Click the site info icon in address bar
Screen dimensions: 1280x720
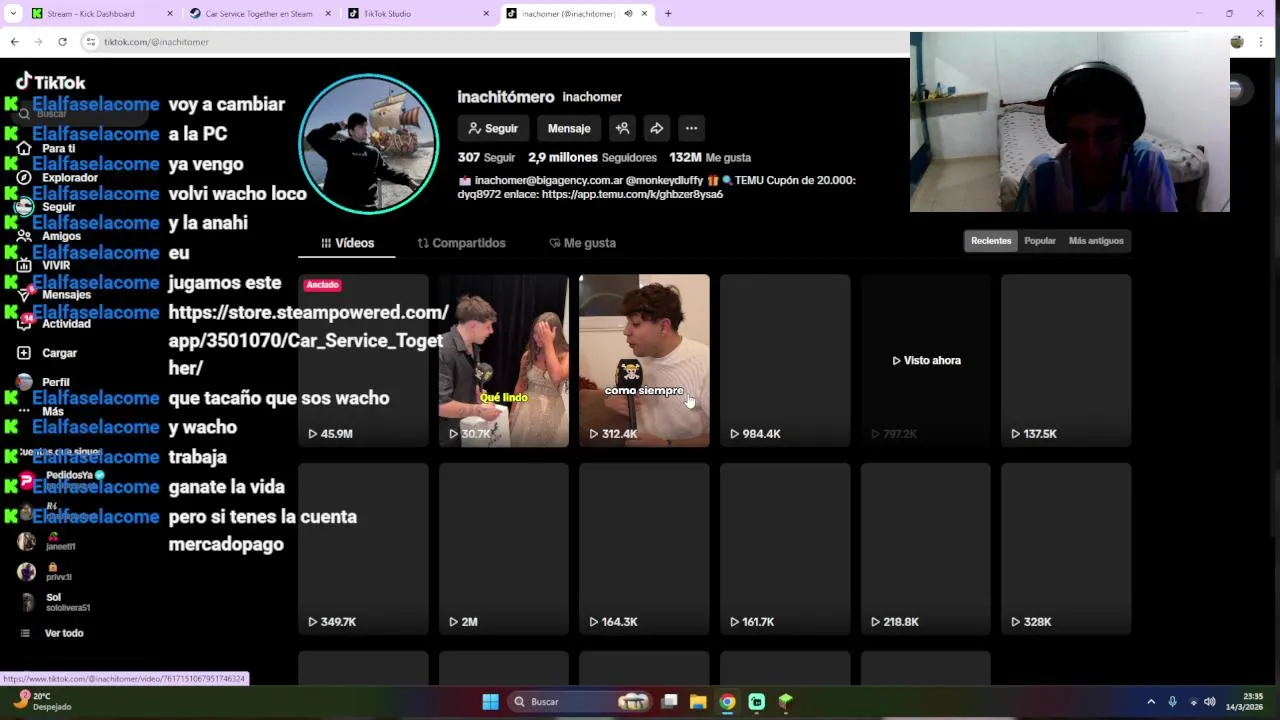(x=91, y=42)
